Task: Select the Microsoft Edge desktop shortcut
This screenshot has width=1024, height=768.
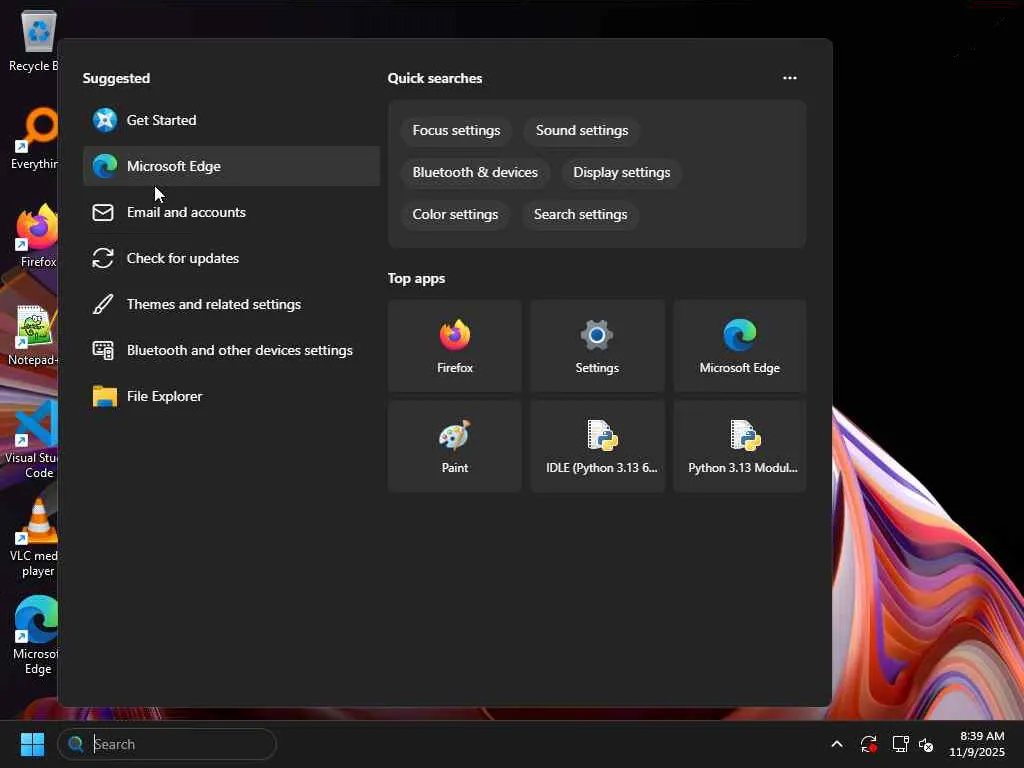Action: tap(36, 636)
